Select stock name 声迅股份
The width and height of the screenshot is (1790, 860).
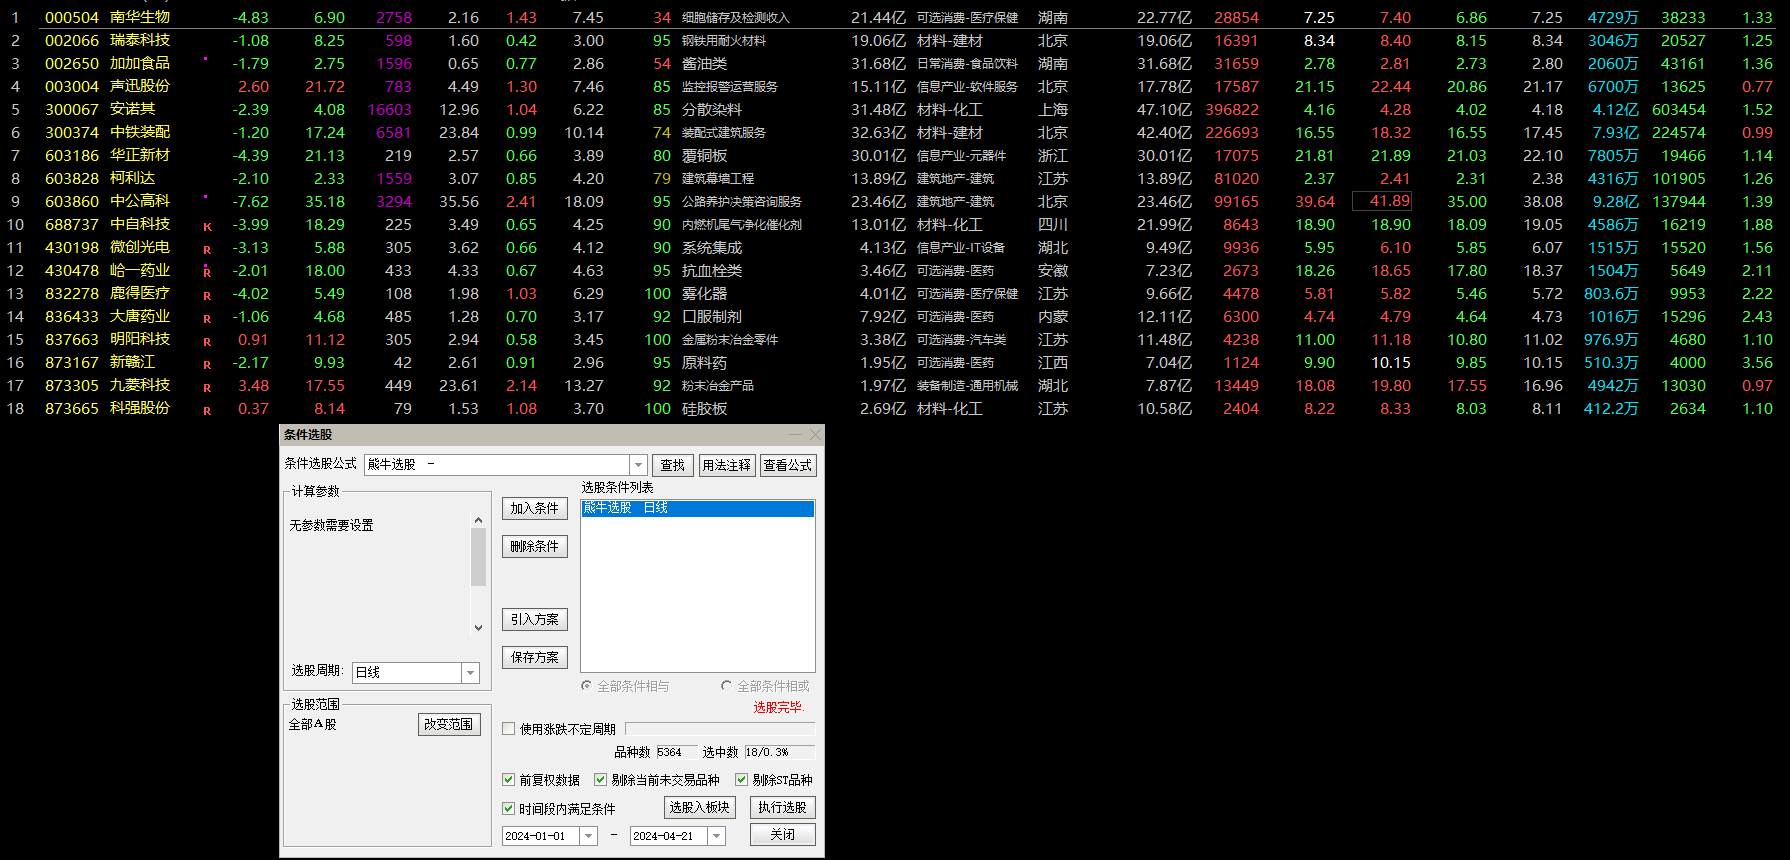coord(140,86)
